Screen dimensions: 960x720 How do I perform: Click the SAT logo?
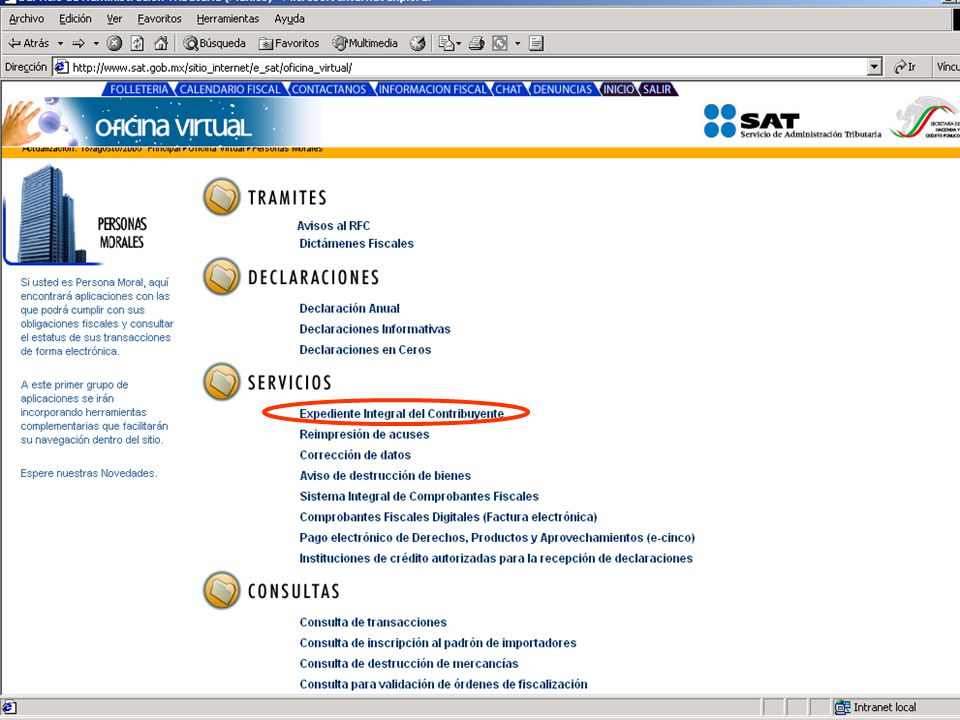click(x=792, y=121)
